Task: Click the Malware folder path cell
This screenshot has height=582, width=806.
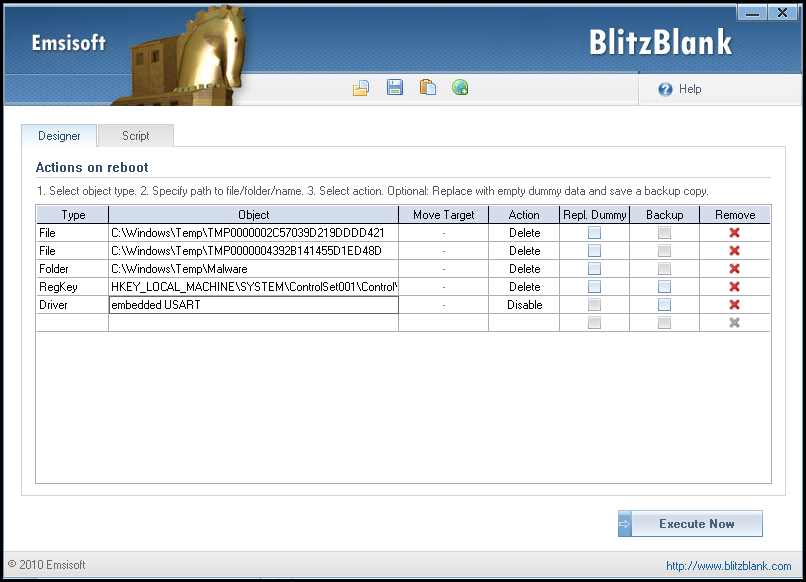Action: pyautogui.click(x=253, y=268)
